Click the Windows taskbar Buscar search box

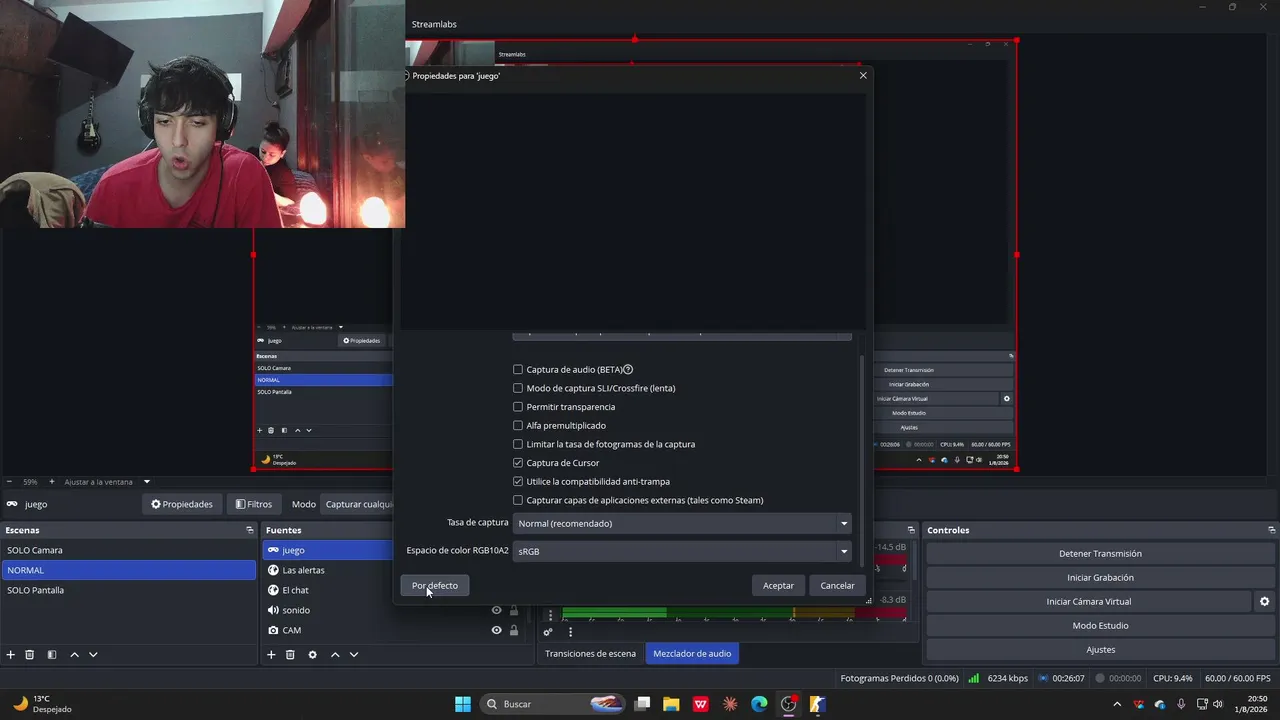[553, 704]
